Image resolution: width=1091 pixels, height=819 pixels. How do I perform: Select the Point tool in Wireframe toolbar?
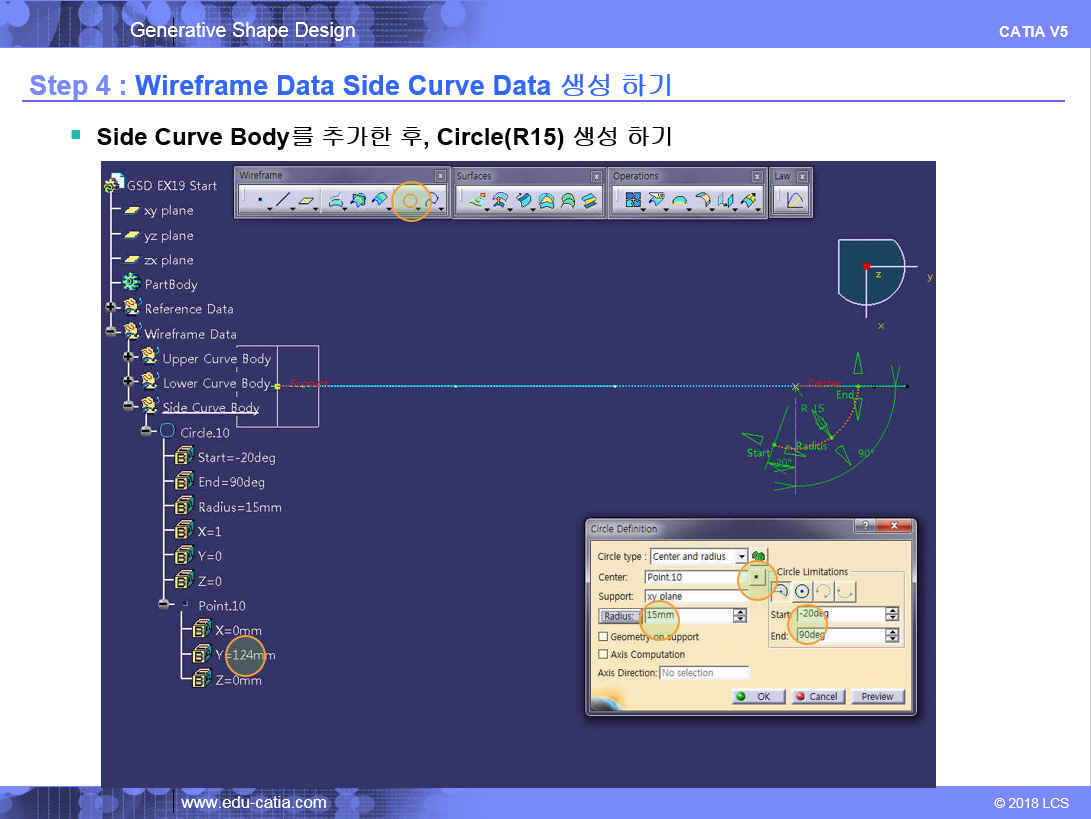coord(259,201)
